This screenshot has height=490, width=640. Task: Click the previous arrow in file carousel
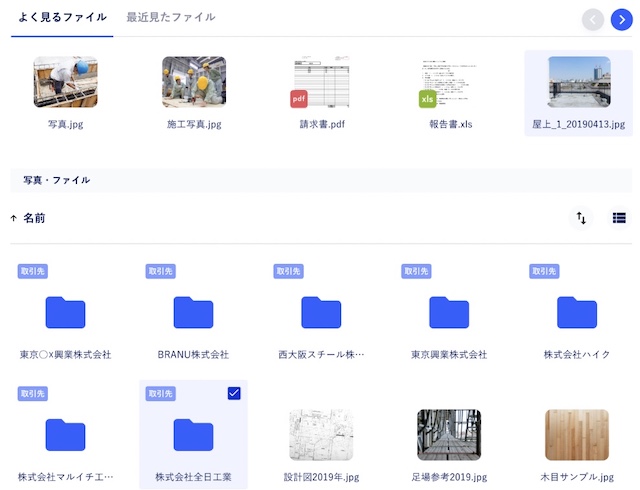point(594,19)
